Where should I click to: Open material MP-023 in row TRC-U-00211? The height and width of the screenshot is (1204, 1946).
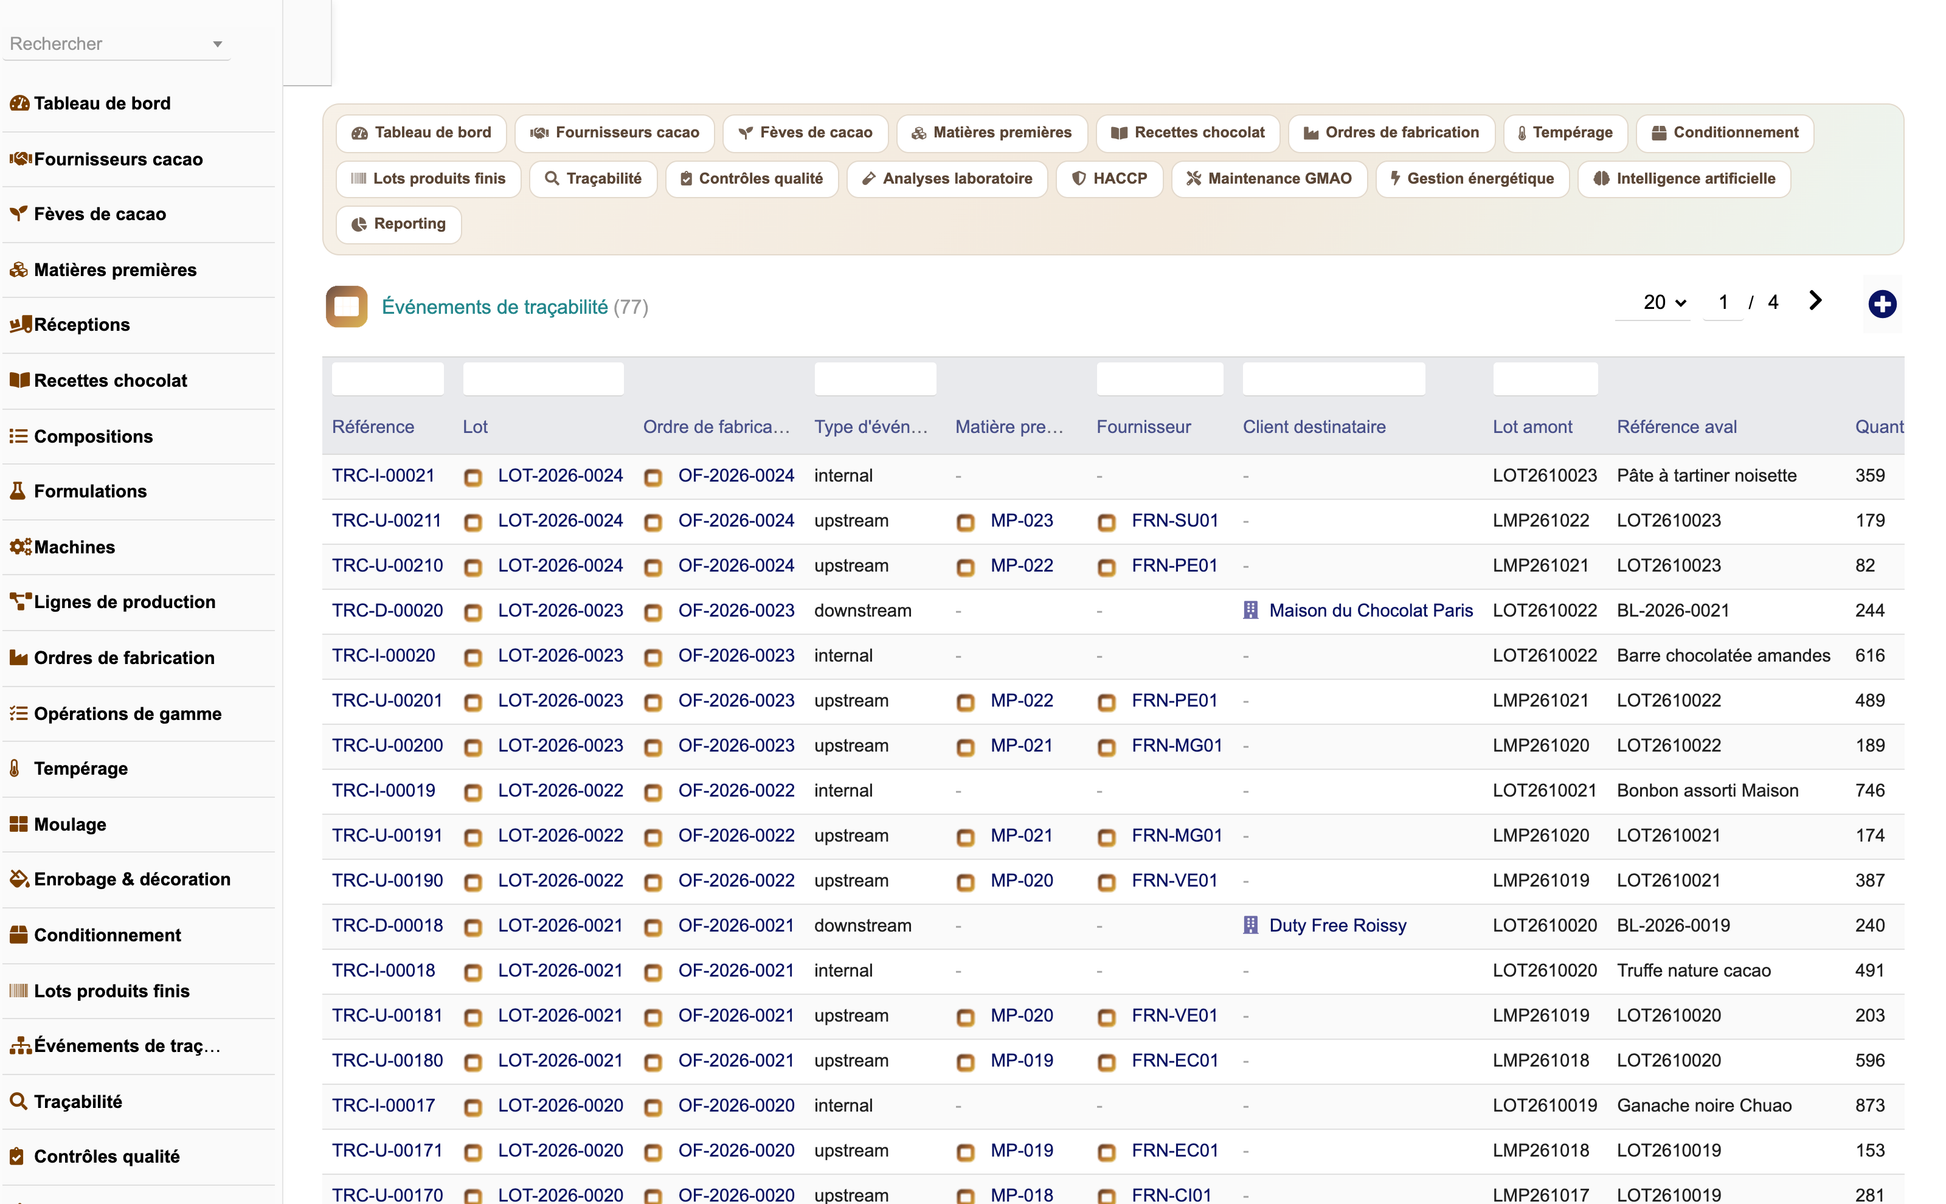pos(1021,521)
